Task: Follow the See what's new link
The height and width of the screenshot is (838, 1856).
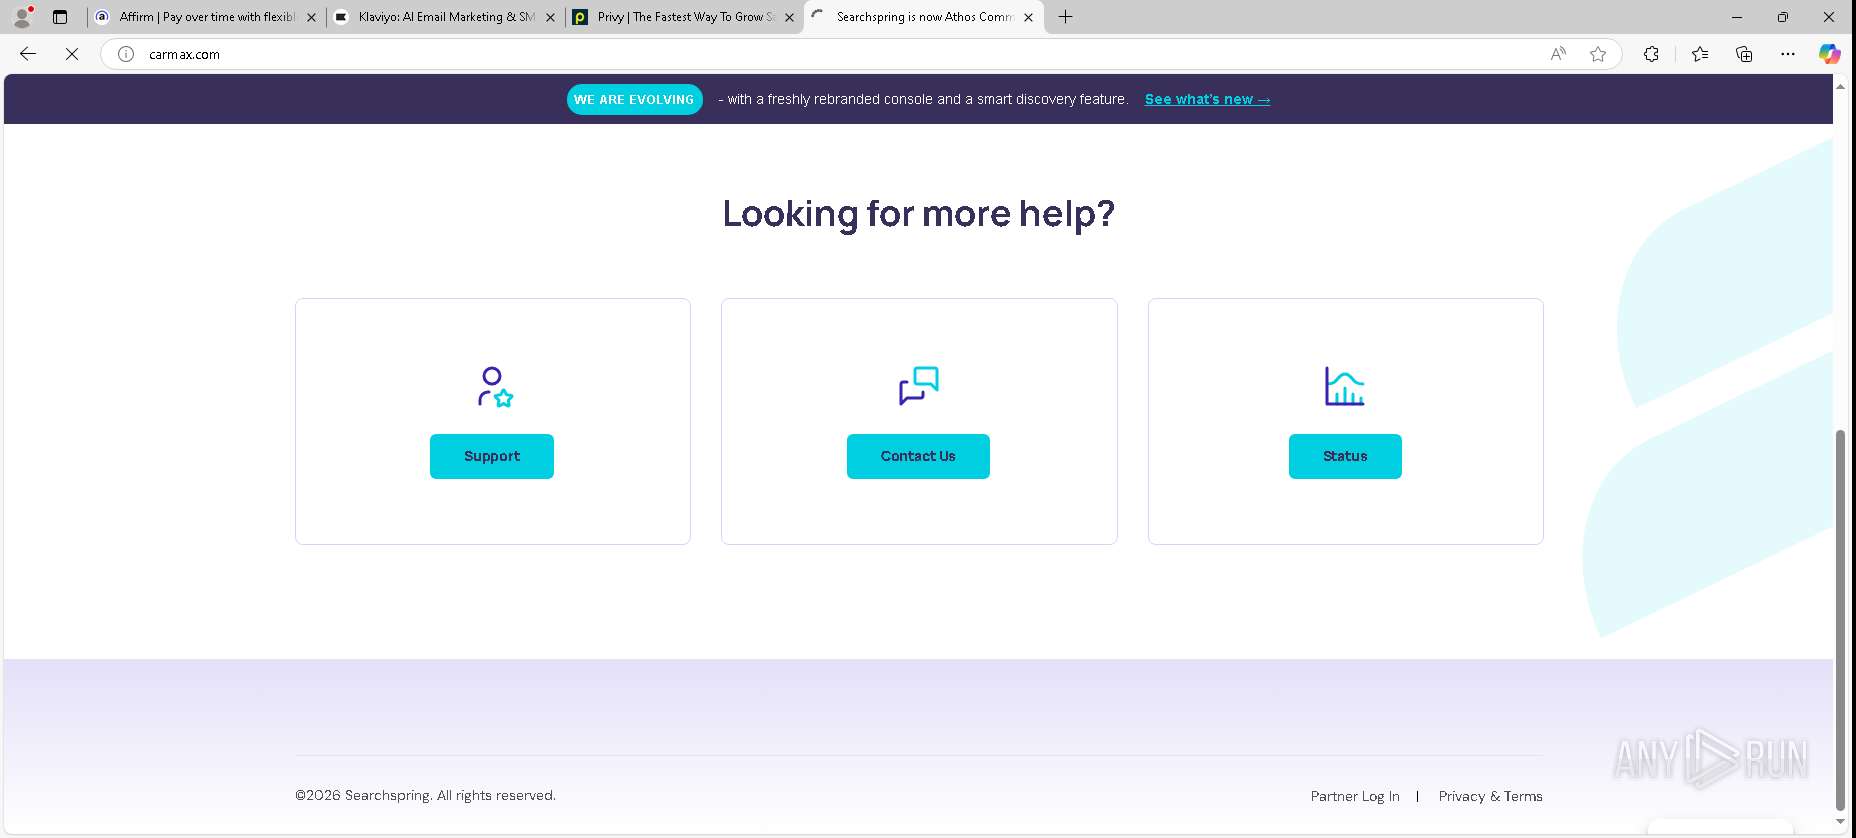Action: (x=1207, y=99)
